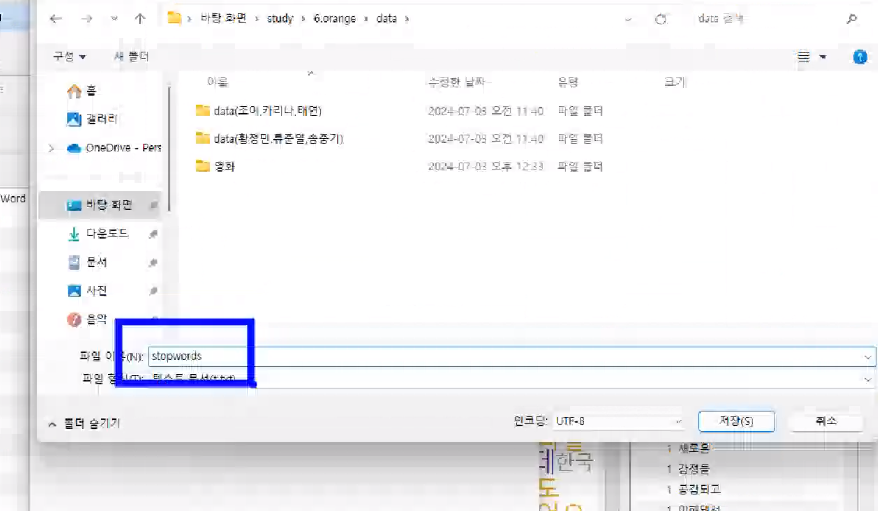Screen dimensions: 878x511
Task: Open the 구성 menu
Action: click(x=69, y=57)
